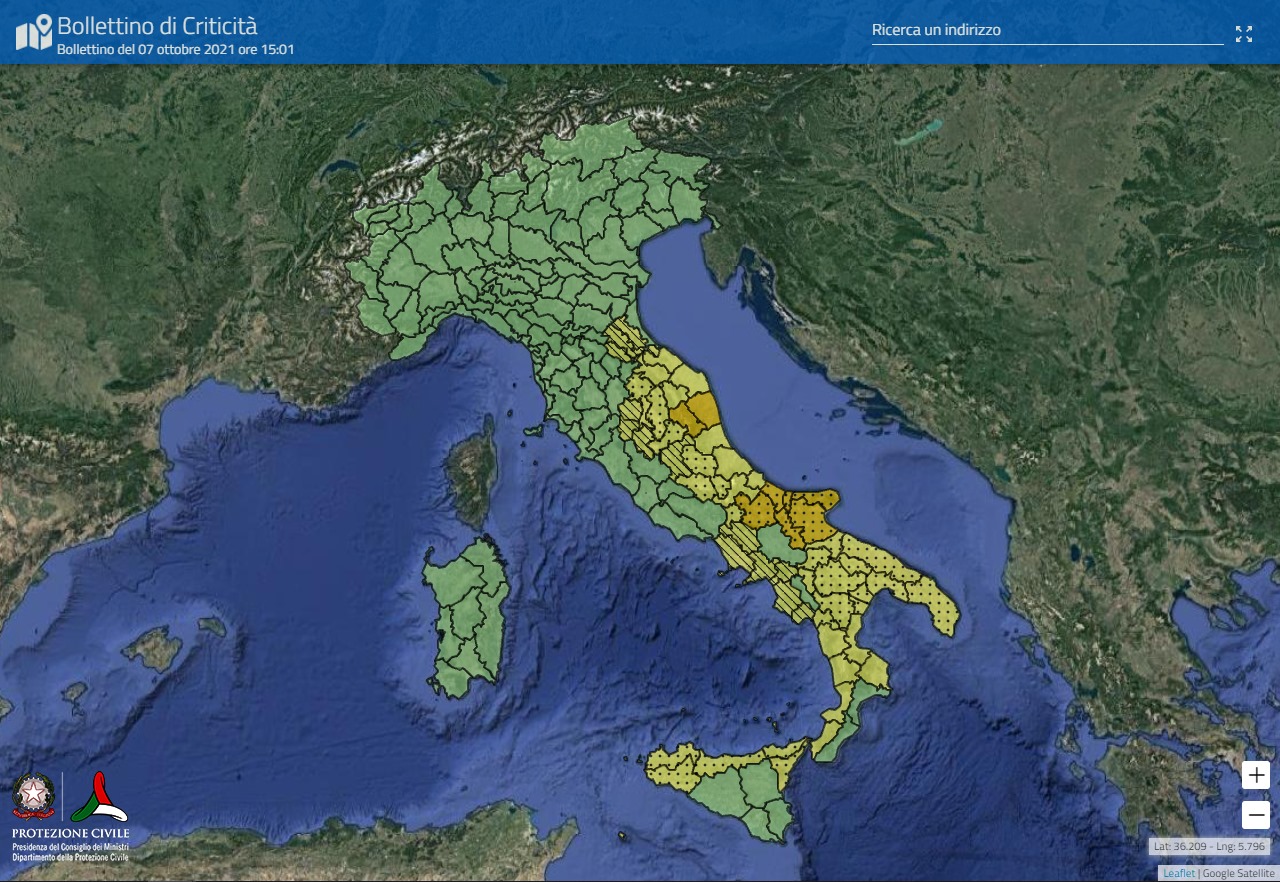Click the Italian Republic emblem logo
This screenshot has height=882, width=1280.
click(33, 796)
